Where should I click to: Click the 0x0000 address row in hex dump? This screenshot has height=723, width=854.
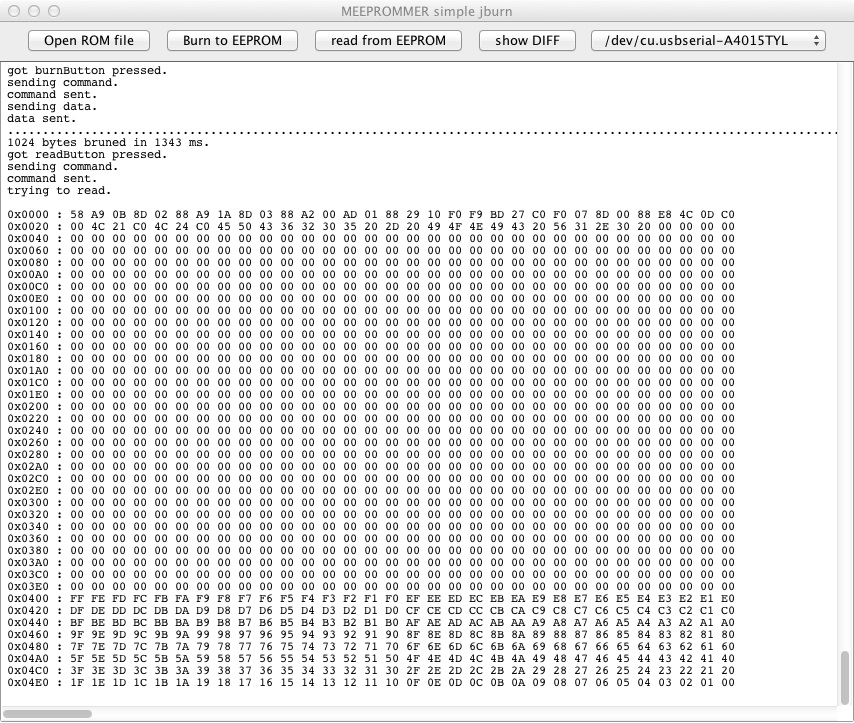[28, 215]
